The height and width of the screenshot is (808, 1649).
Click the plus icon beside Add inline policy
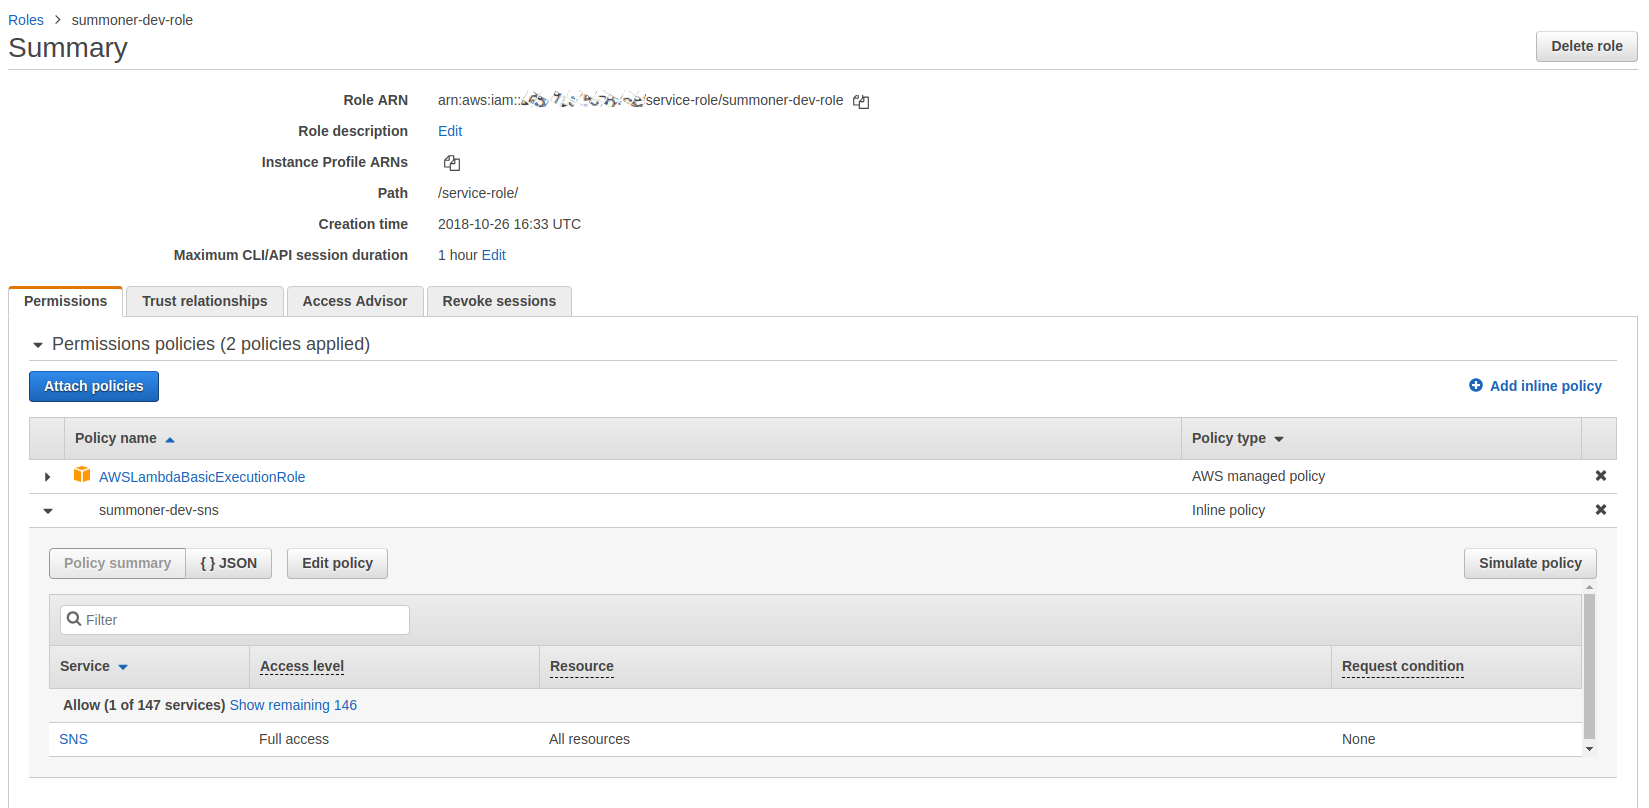pos(1475,386)
